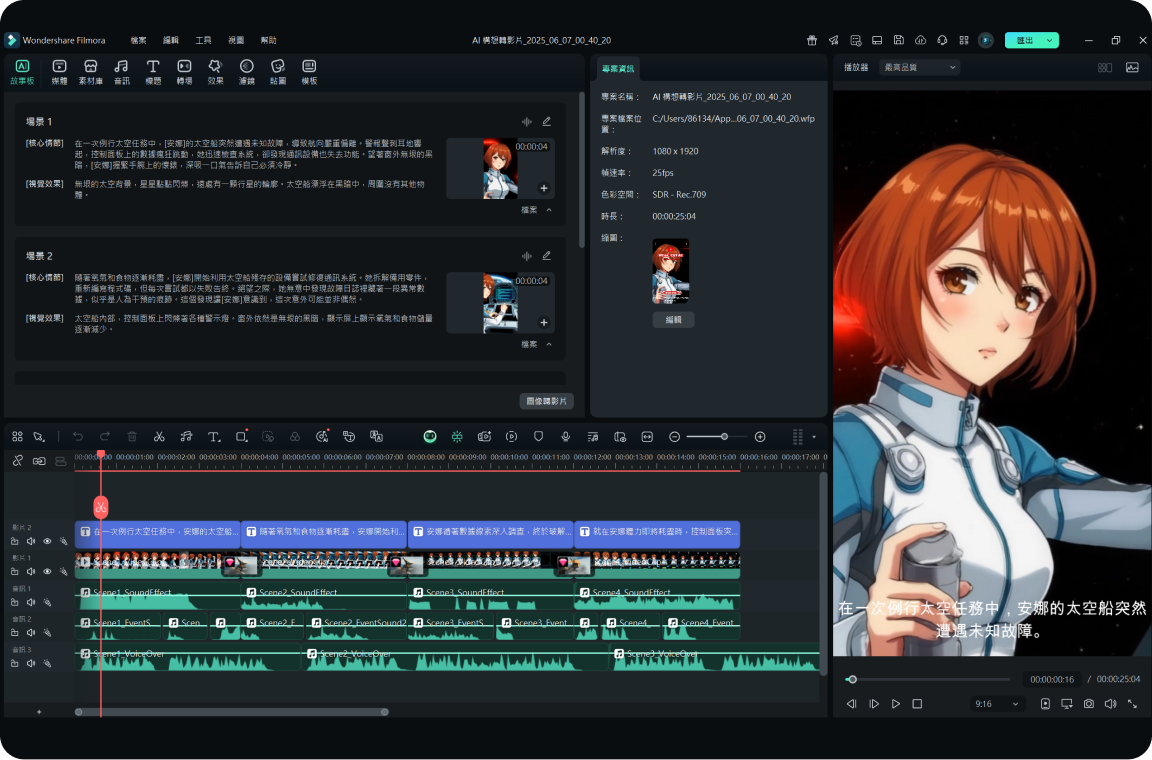Click the save project icon in title bar

click(899, 40)
